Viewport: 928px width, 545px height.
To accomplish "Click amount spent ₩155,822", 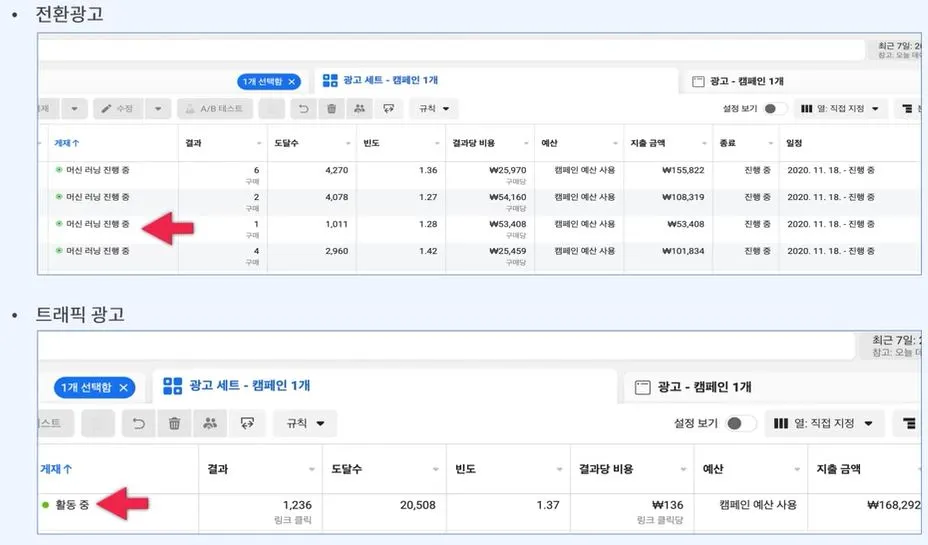I will tap(683, 170).
